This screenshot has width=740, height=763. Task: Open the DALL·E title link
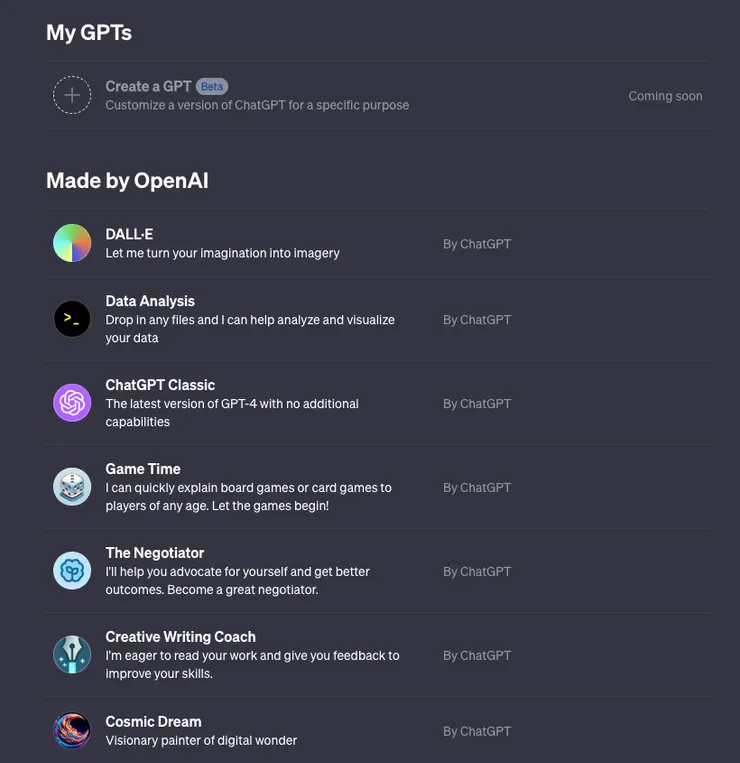click(129, 234)
